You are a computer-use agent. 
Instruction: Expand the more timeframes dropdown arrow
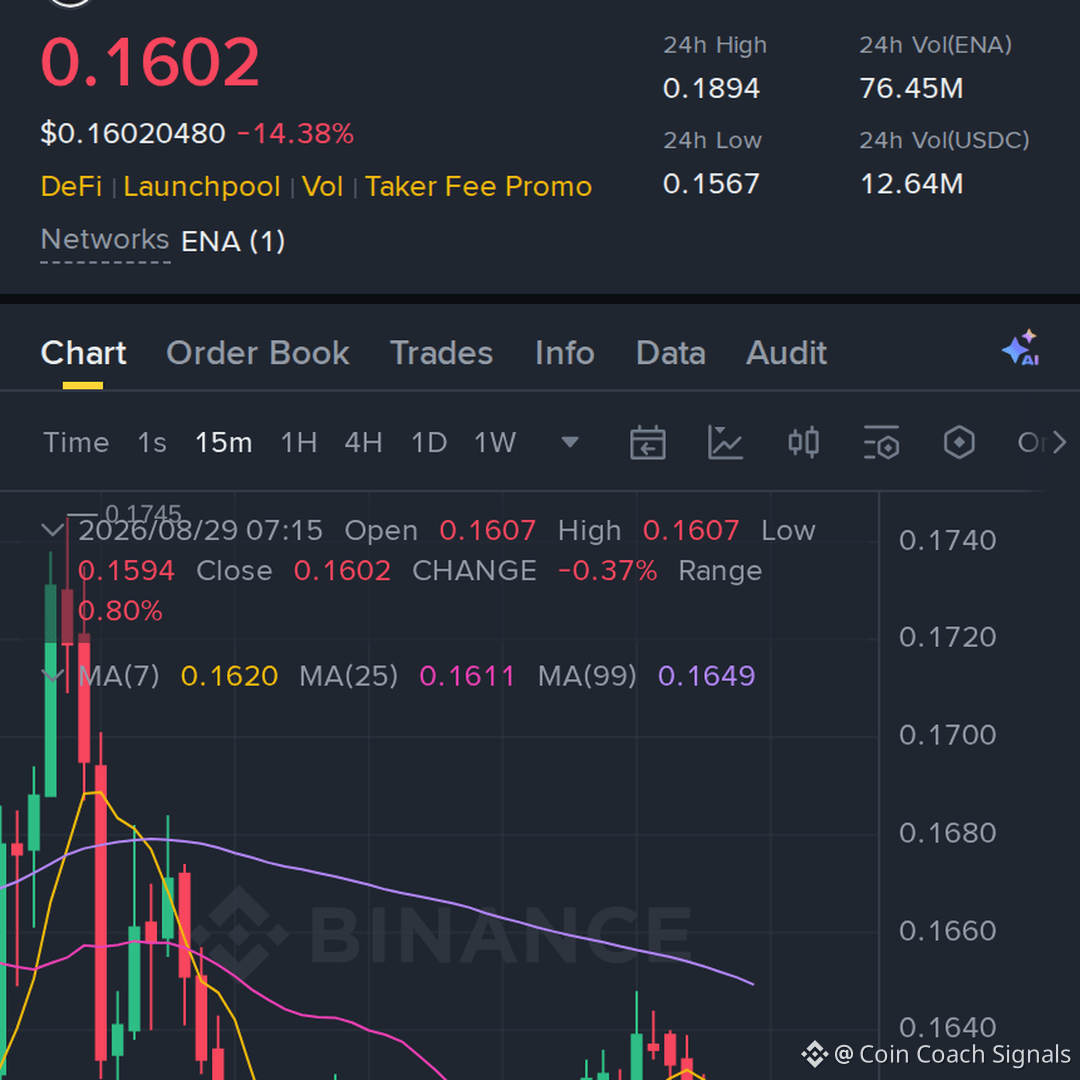(570, 442)
